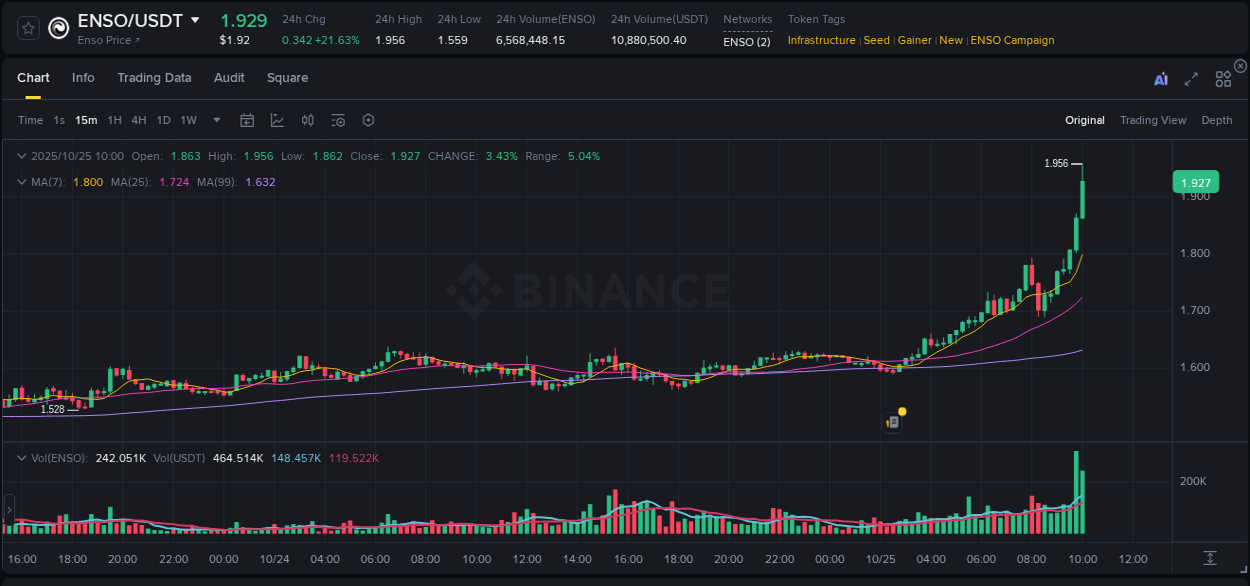Switch to the Trading Data tab

[154, 77]
